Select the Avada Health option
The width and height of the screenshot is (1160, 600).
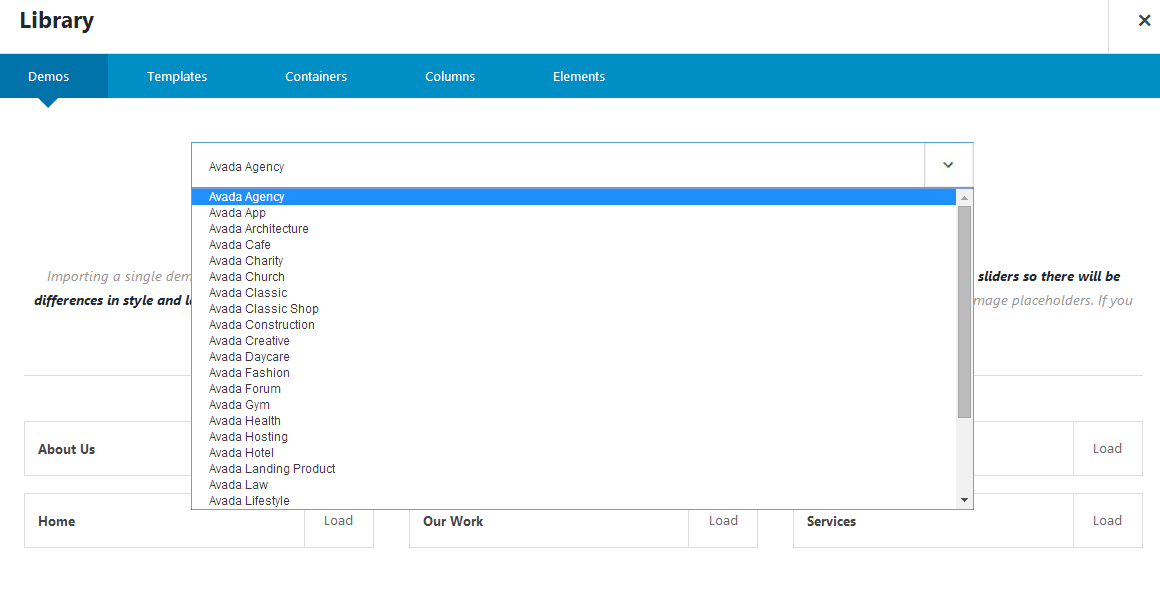pyautogui.click(x=574, y=421)
